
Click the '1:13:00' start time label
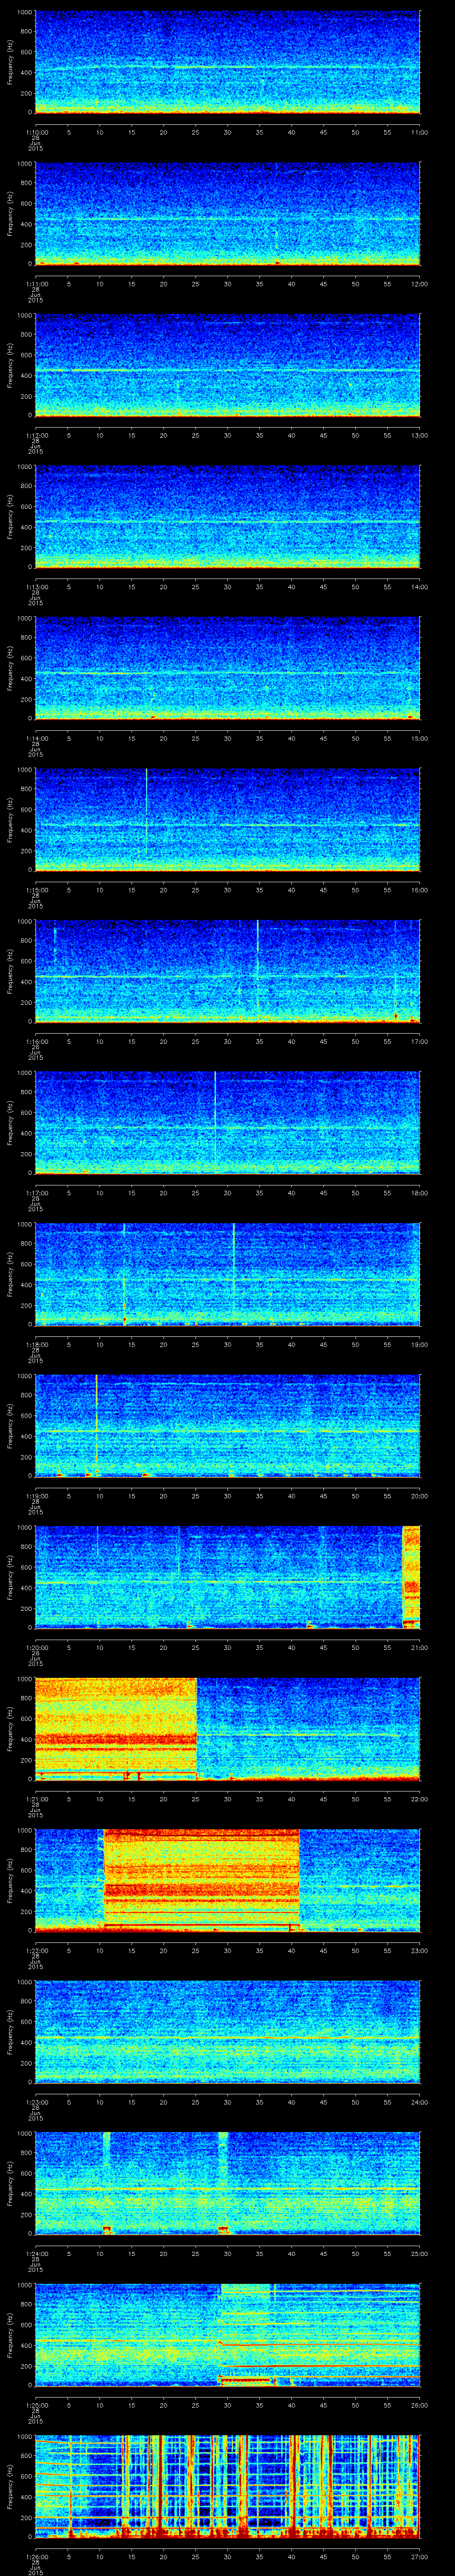pos(36,586)
